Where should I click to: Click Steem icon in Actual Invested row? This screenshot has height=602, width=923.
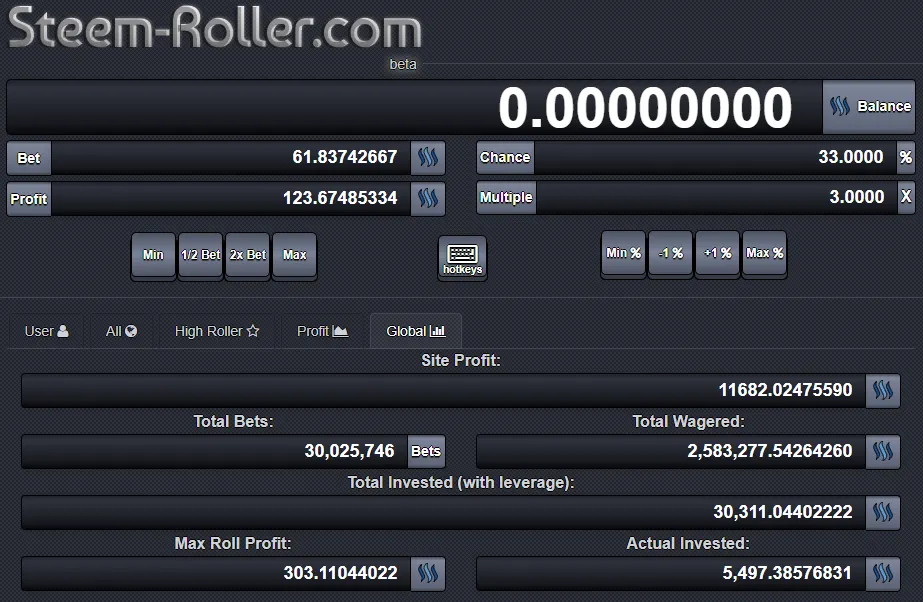(883, 573)
